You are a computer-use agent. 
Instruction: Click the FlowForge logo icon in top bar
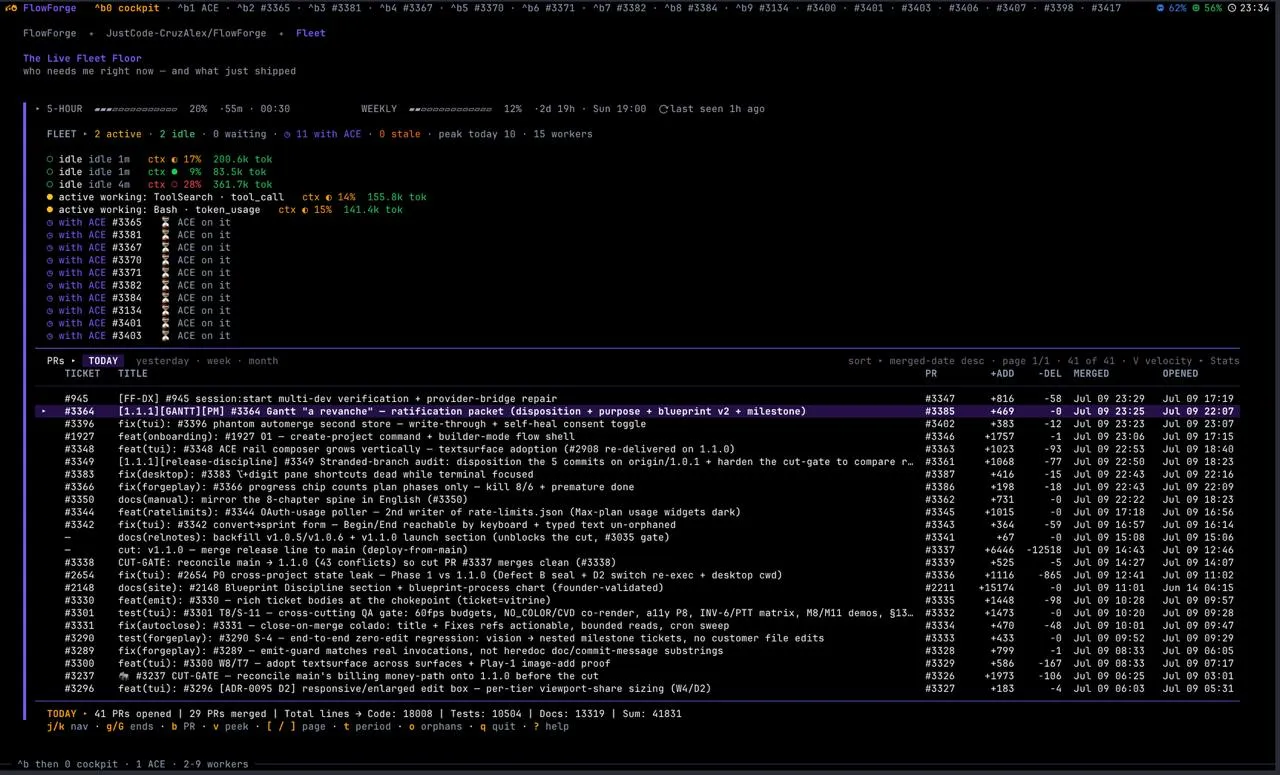[11, 8]
